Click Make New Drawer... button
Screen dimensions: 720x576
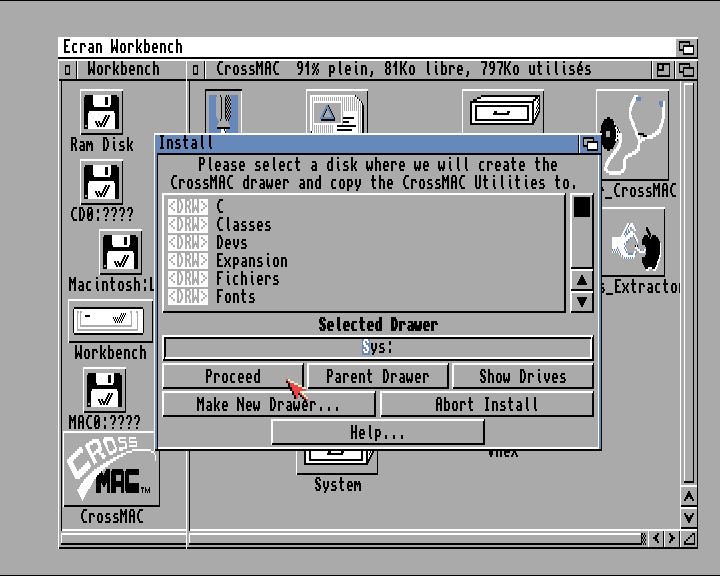(268, 405)
